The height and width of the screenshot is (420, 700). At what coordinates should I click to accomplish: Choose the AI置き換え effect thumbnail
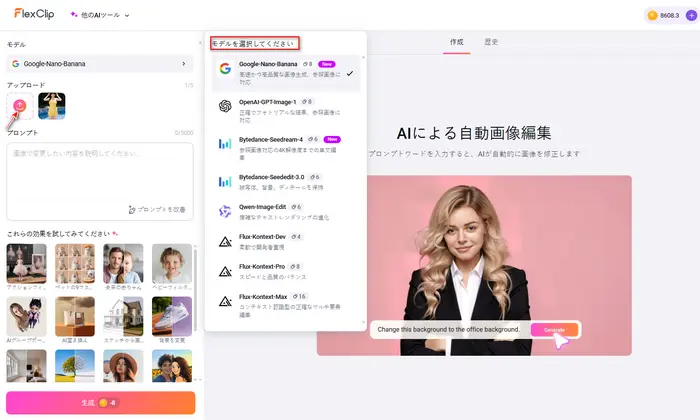coord(75,316)
